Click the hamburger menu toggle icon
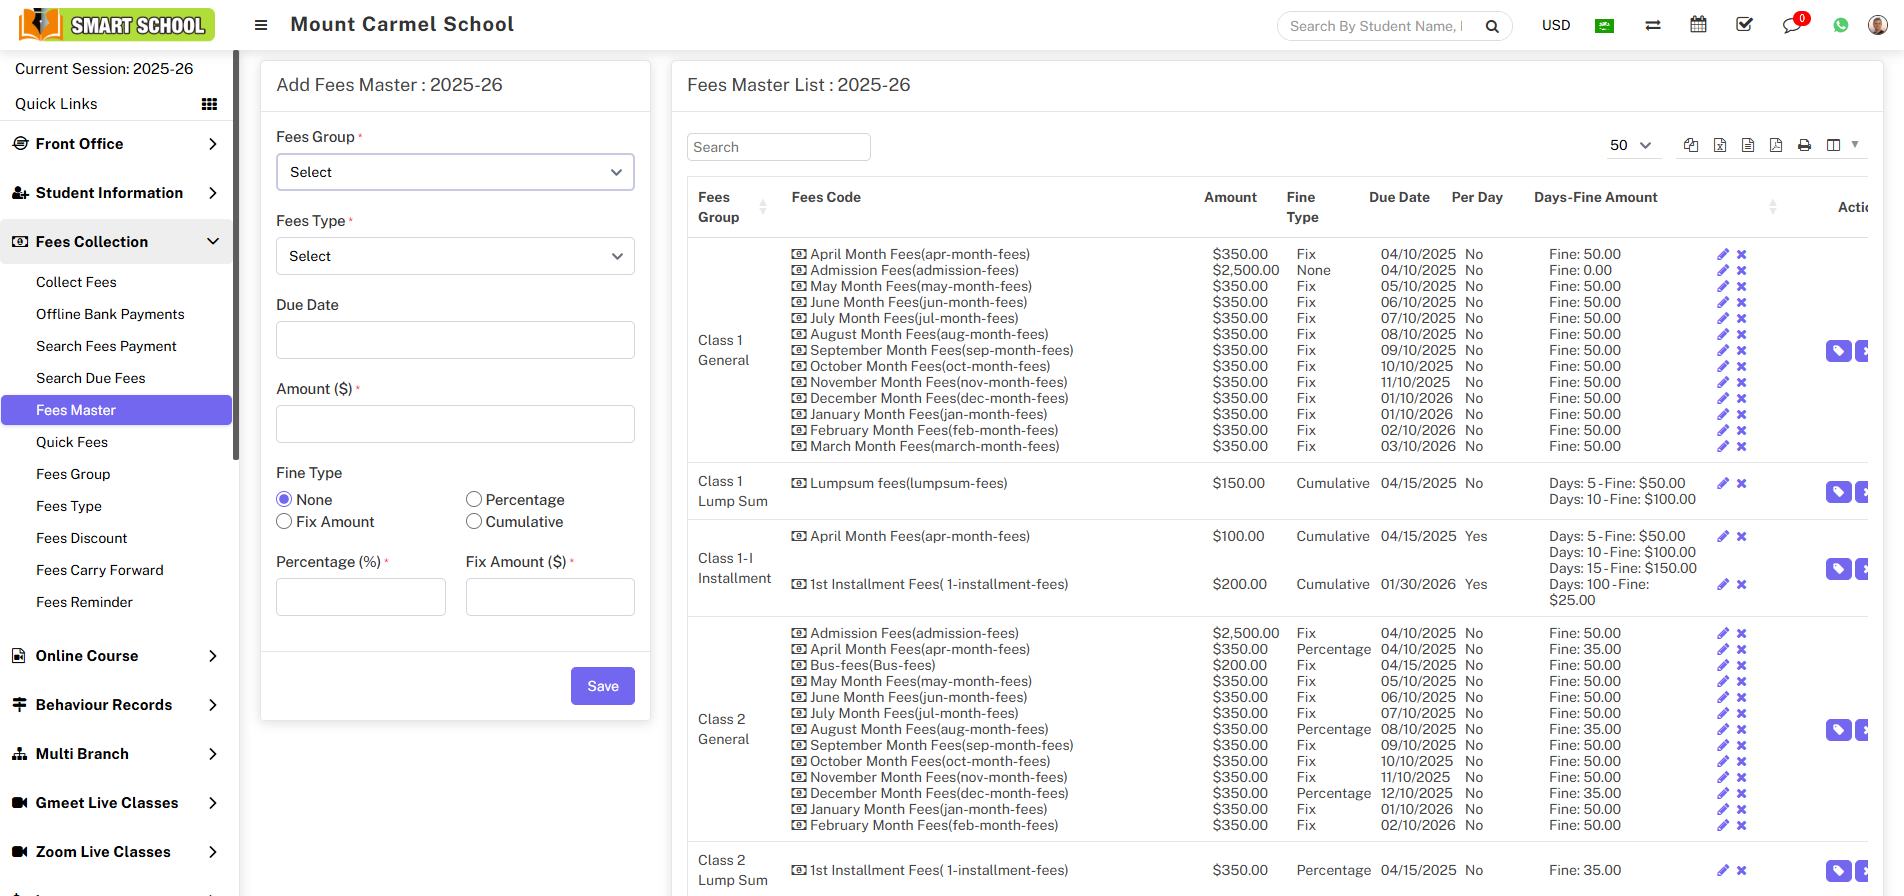The image size is (1904, 896). click(x=261, y=25)
